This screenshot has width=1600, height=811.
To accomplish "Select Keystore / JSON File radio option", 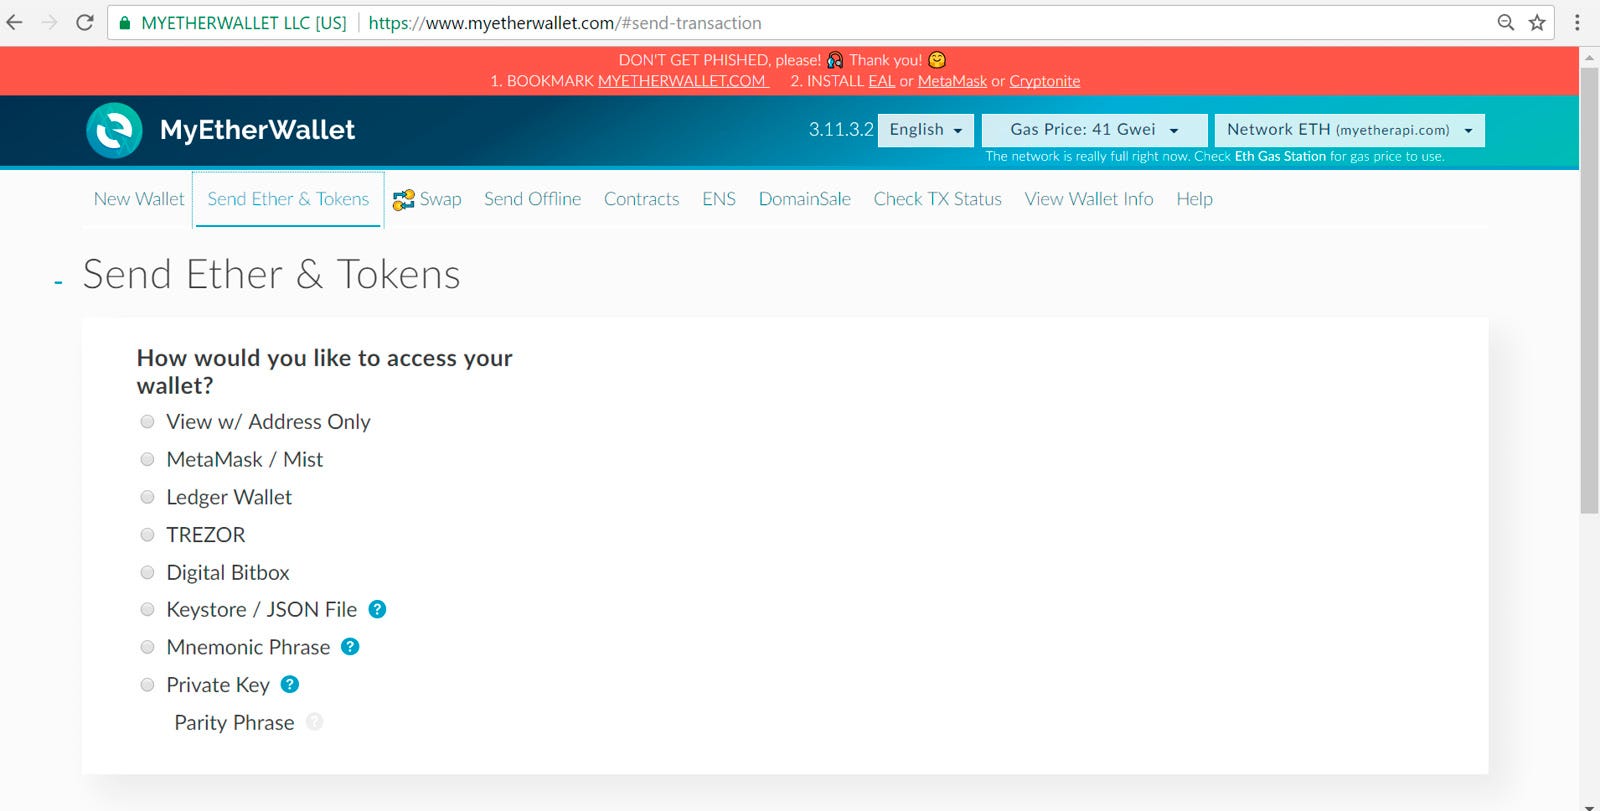I will click(147, 609).
